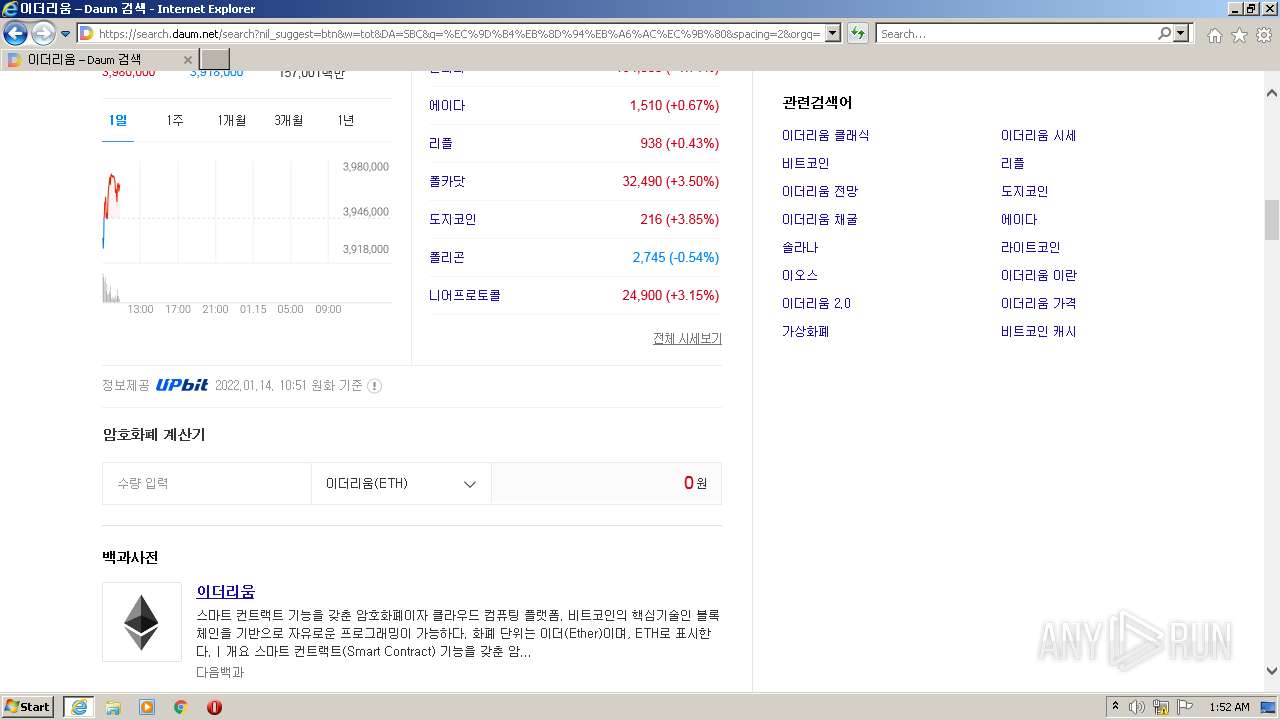This screenshot has width=1280, height=720.
Task: Open related search 솔라나
Action: pos(800,248)
